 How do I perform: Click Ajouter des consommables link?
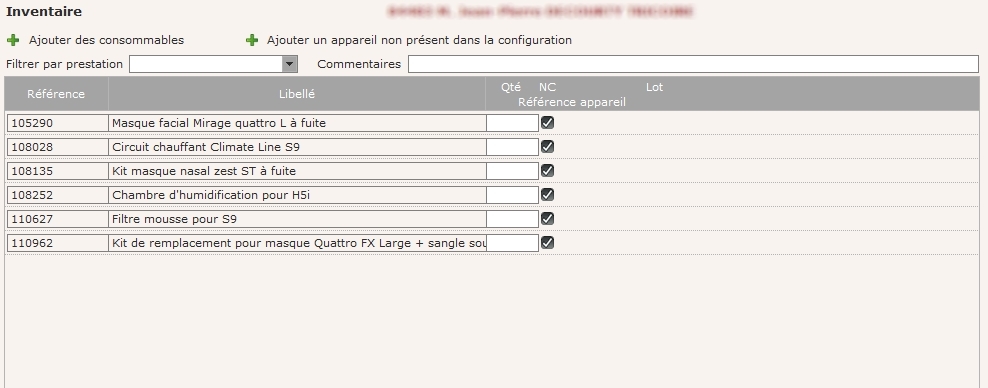pyautogui.click(x=106, y=40)
